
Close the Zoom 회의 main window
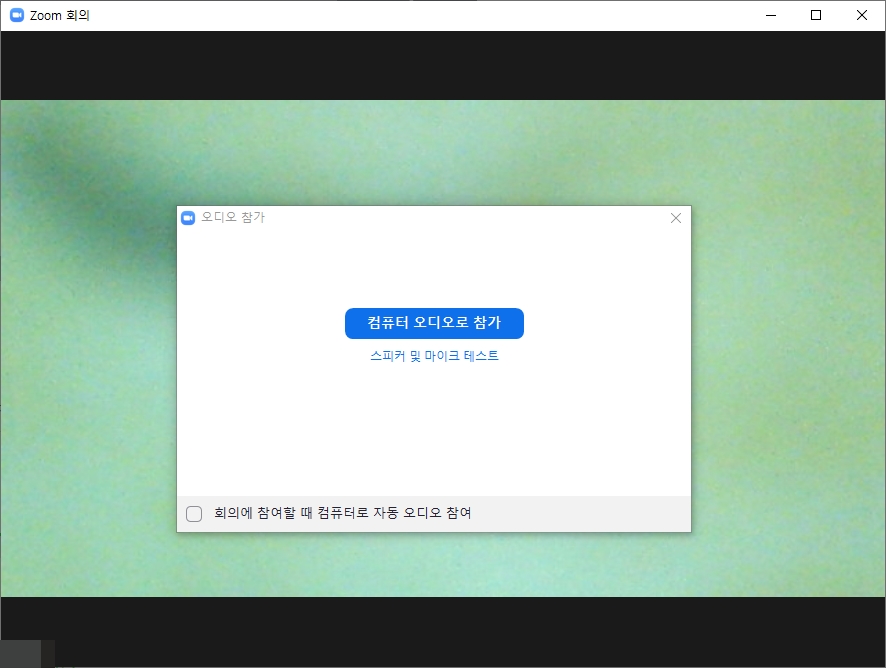pos(862,15)
